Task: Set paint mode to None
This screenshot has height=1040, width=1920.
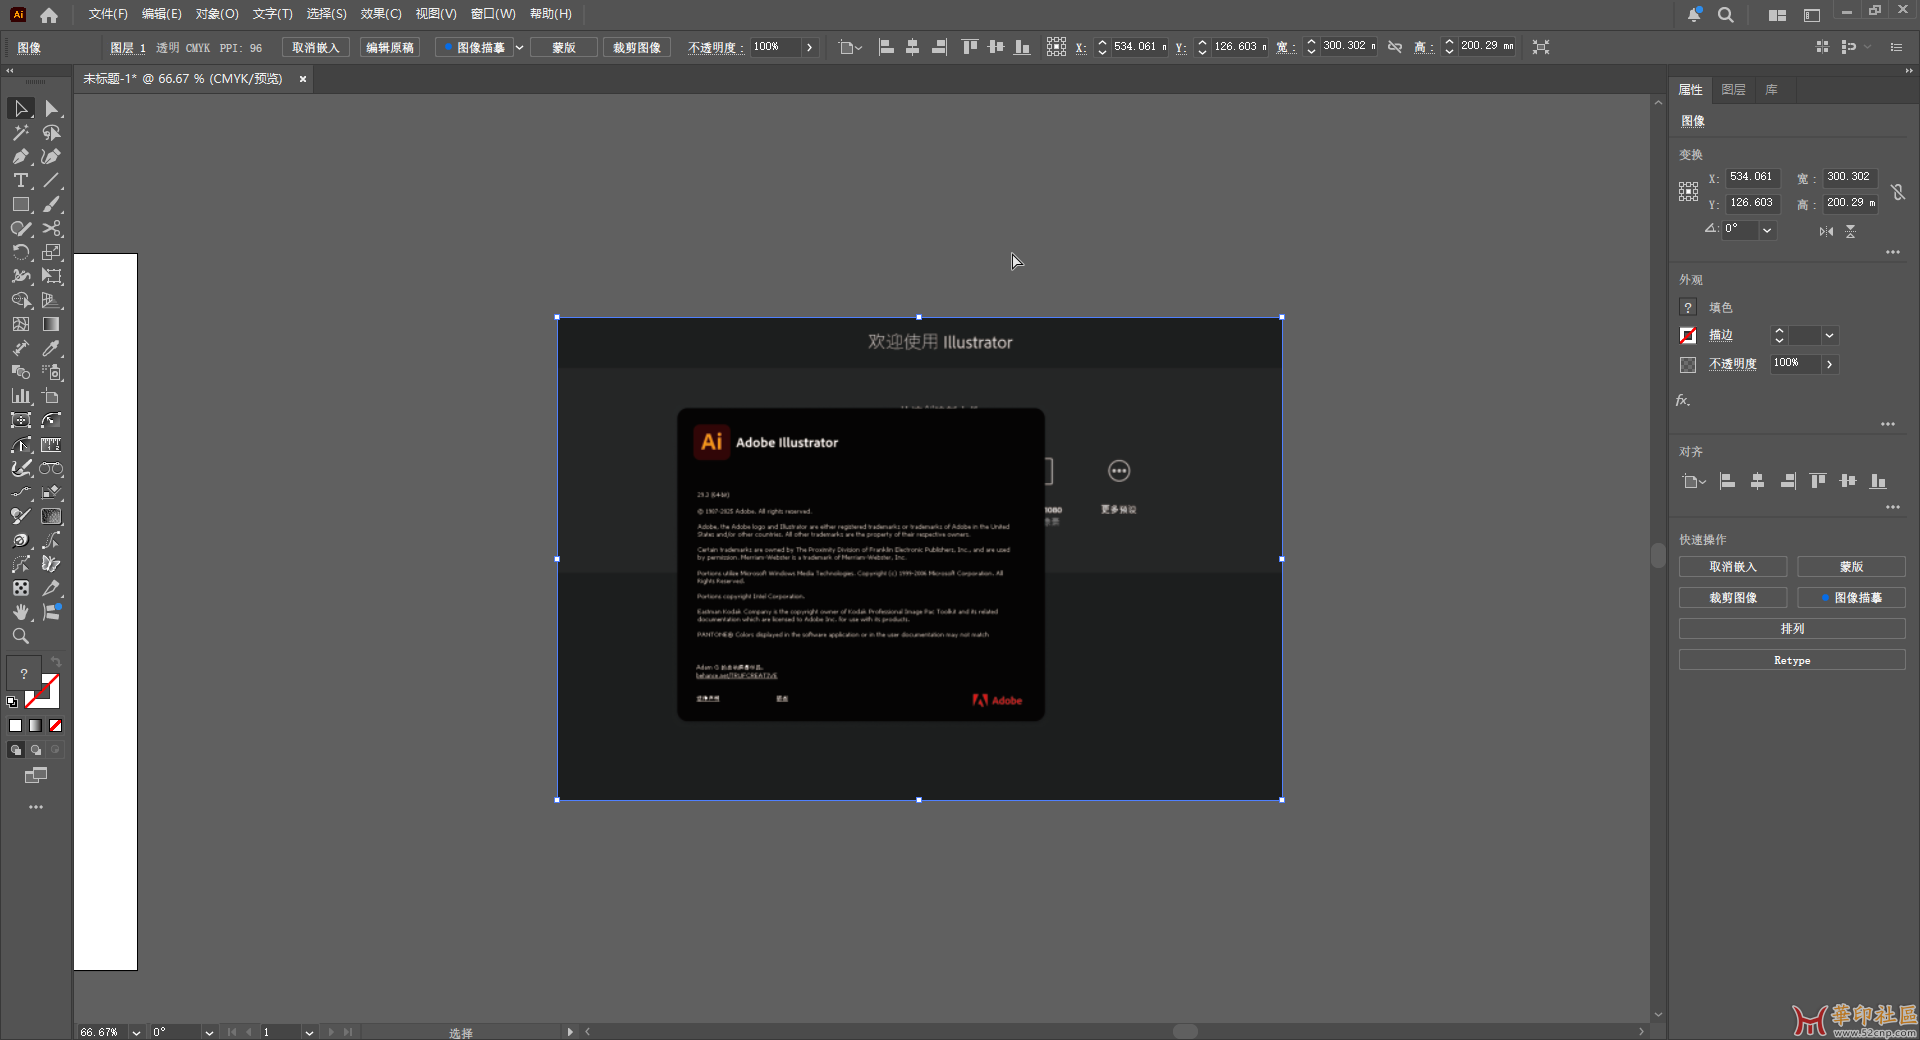Action: click(56, 726)
